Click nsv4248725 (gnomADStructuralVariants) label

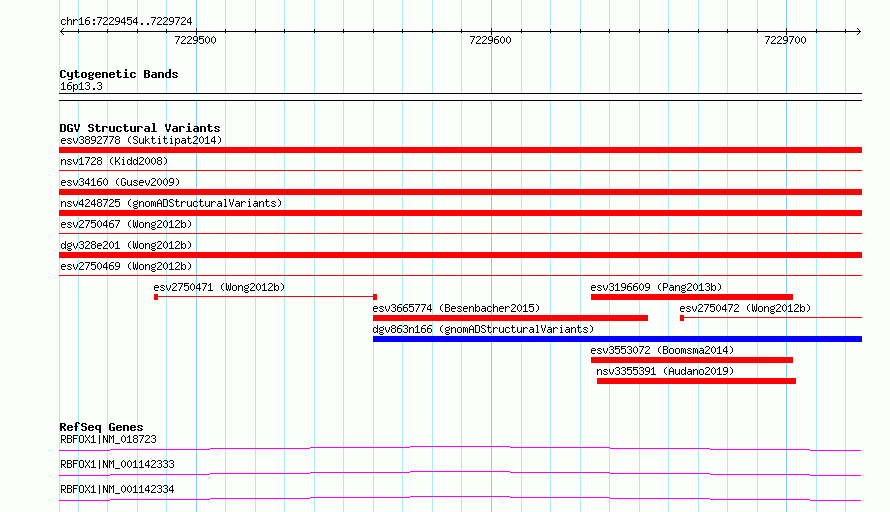[171, 203]
